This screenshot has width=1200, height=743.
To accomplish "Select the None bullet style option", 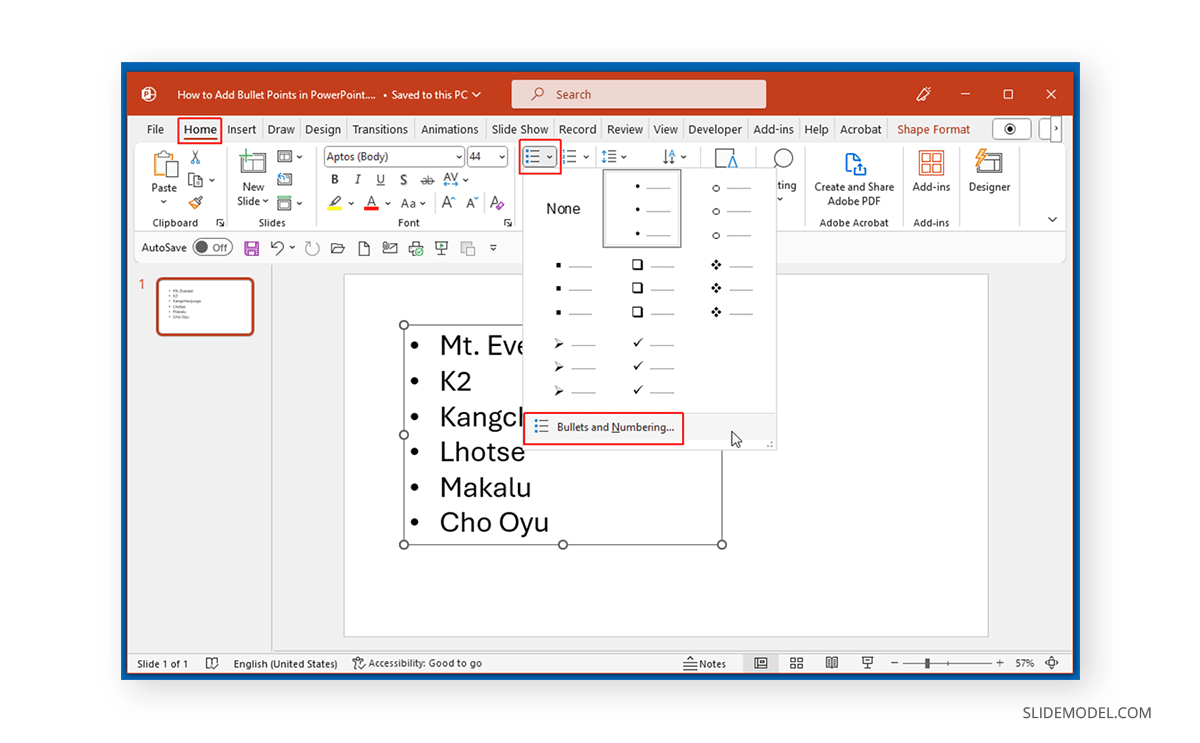I will [563, 208].
